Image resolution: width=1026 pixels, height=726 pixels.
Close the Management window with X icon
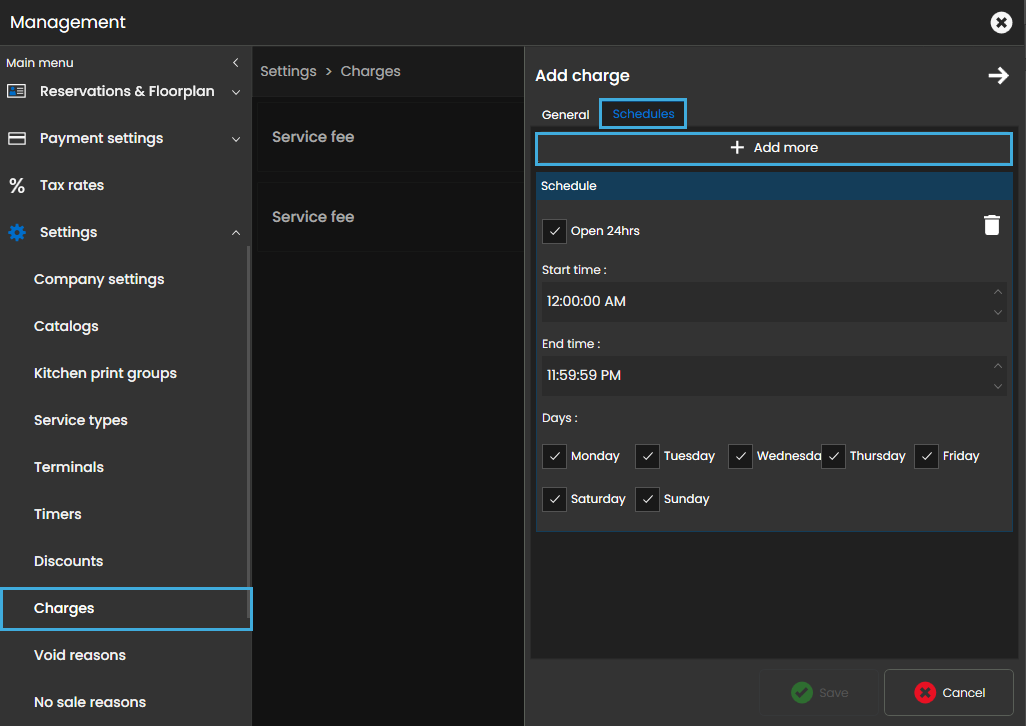coord(1001,22)
